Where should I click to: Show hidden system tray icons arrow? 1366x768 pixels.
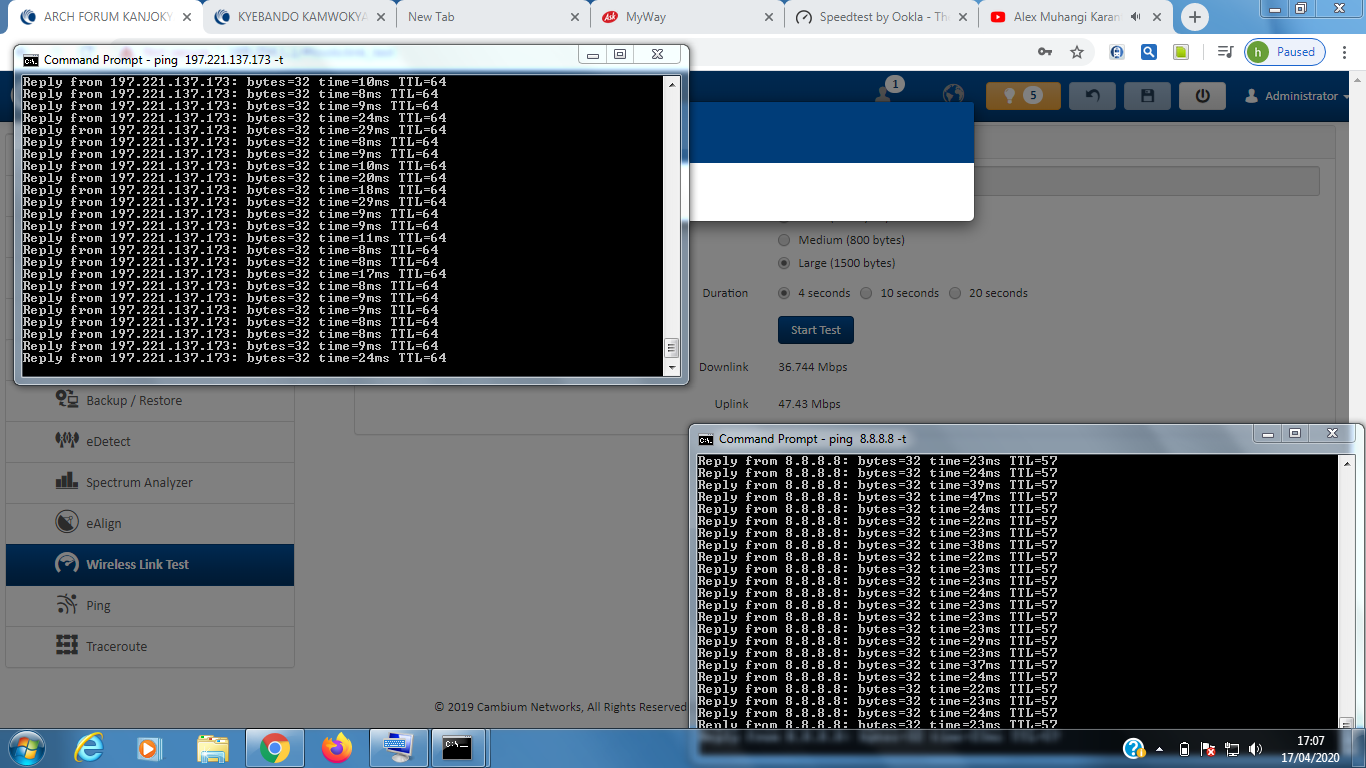[x=1160, y=748]
